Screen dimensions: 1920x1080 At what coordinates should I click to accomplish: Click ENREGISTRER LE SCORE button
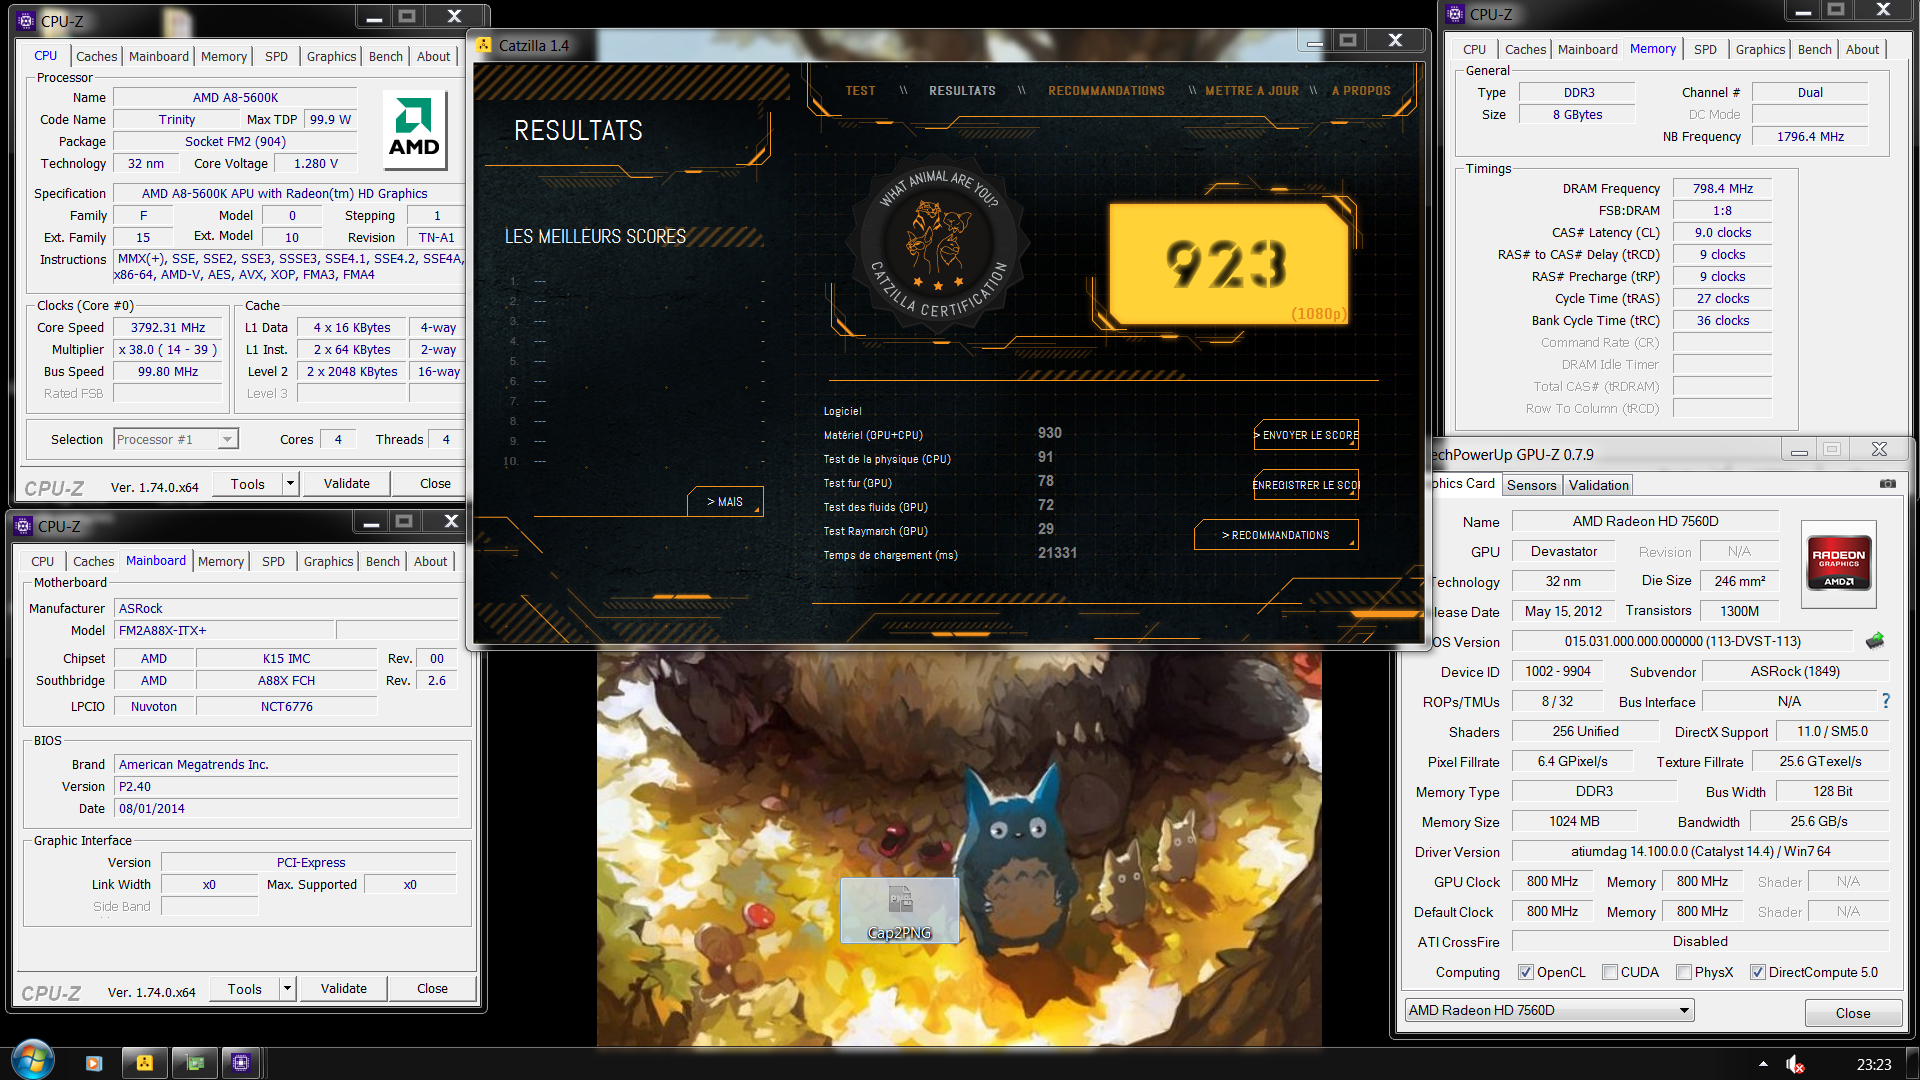(1306, 485)
